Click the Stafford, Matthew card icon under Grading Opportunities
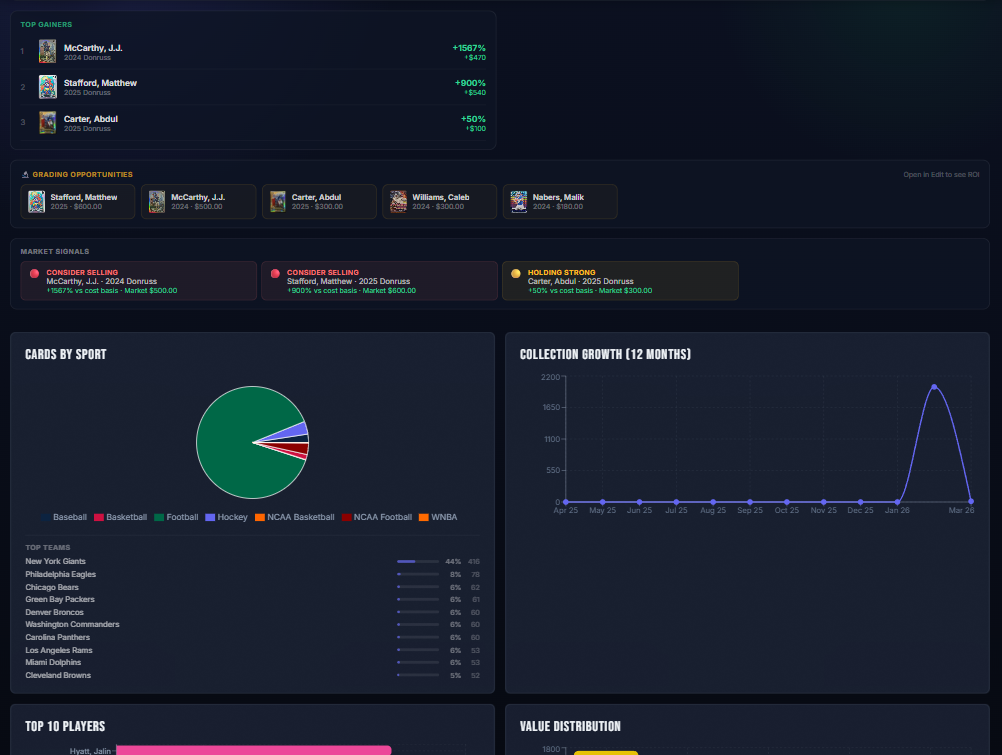Image resolution: width=1002 pixels, height=755 pixels. [37, 201]
